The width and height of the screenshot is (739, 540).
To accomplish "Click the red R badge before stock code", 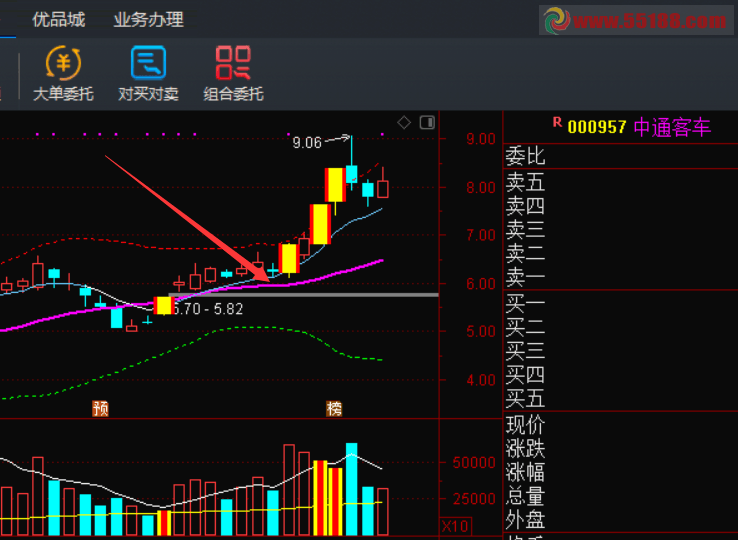I will (x=557, y=123).
